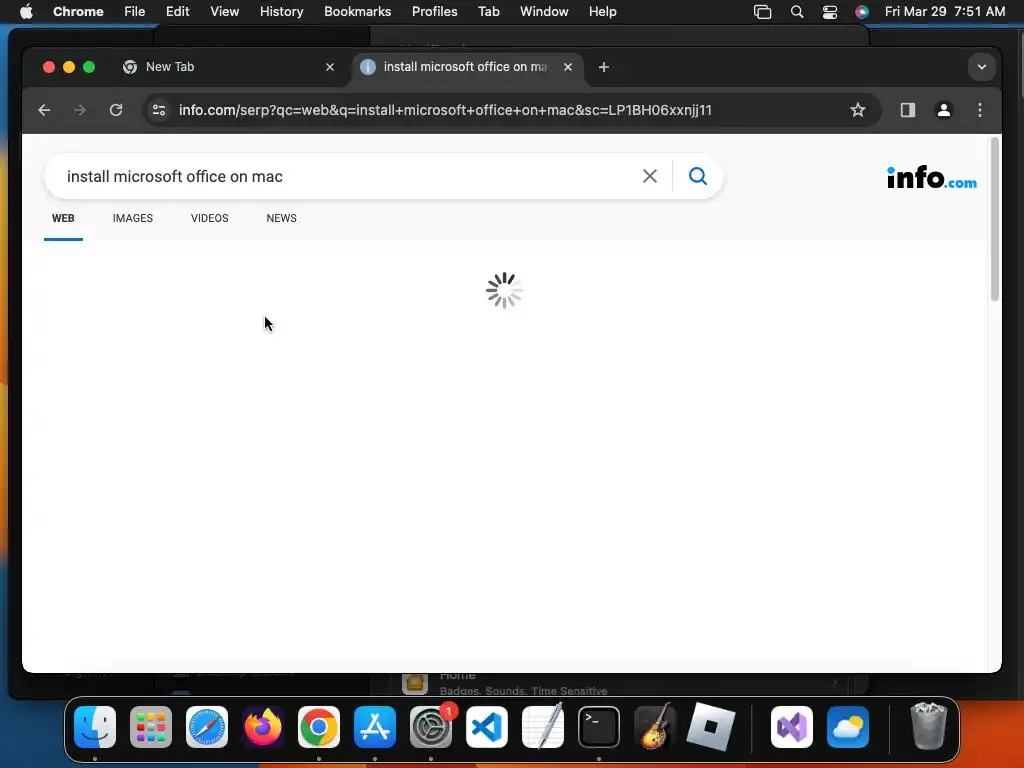
Task: Launch Visual Studio Code from Dock
Action: pos(487,727)
